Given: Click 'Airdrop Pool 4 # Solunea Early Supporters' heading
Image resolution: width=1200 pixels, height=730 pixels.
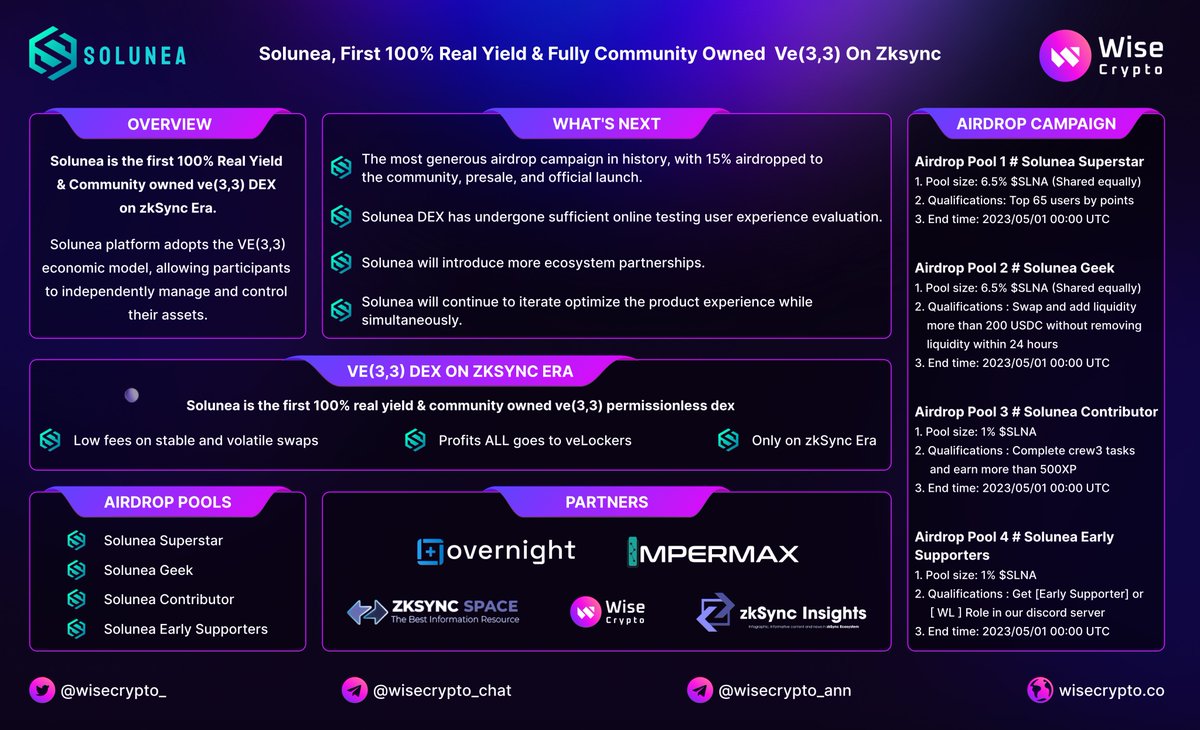Looking at the screenshot, I should coord(1014,545).
